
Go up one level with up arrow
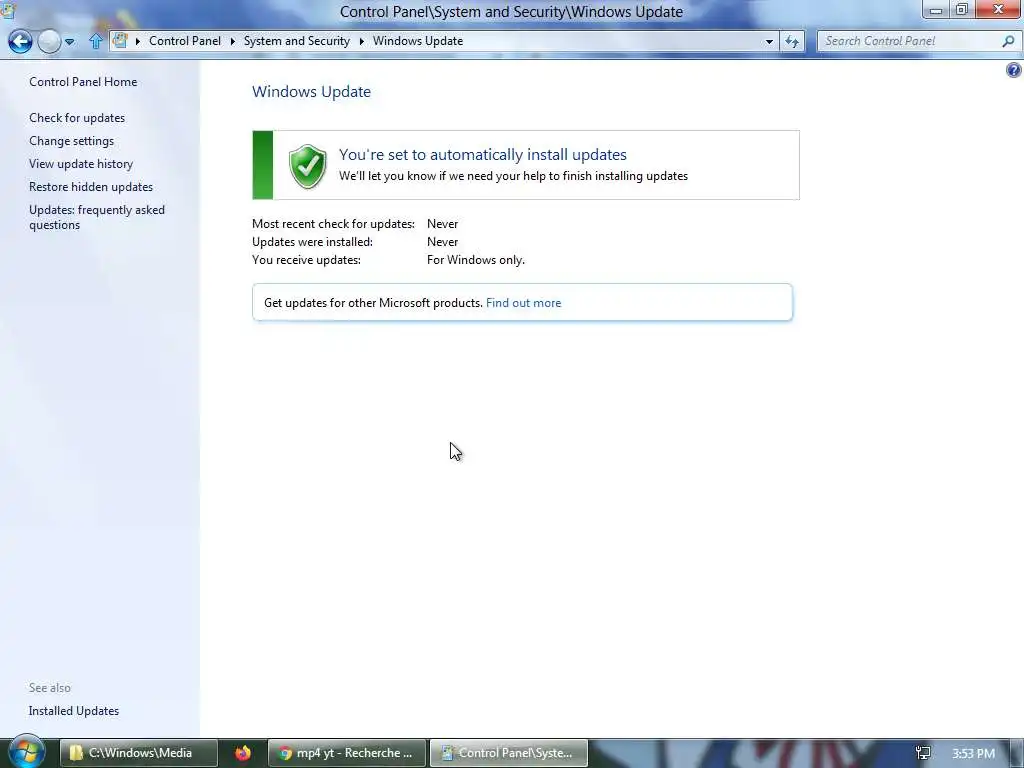coord(95,41)
